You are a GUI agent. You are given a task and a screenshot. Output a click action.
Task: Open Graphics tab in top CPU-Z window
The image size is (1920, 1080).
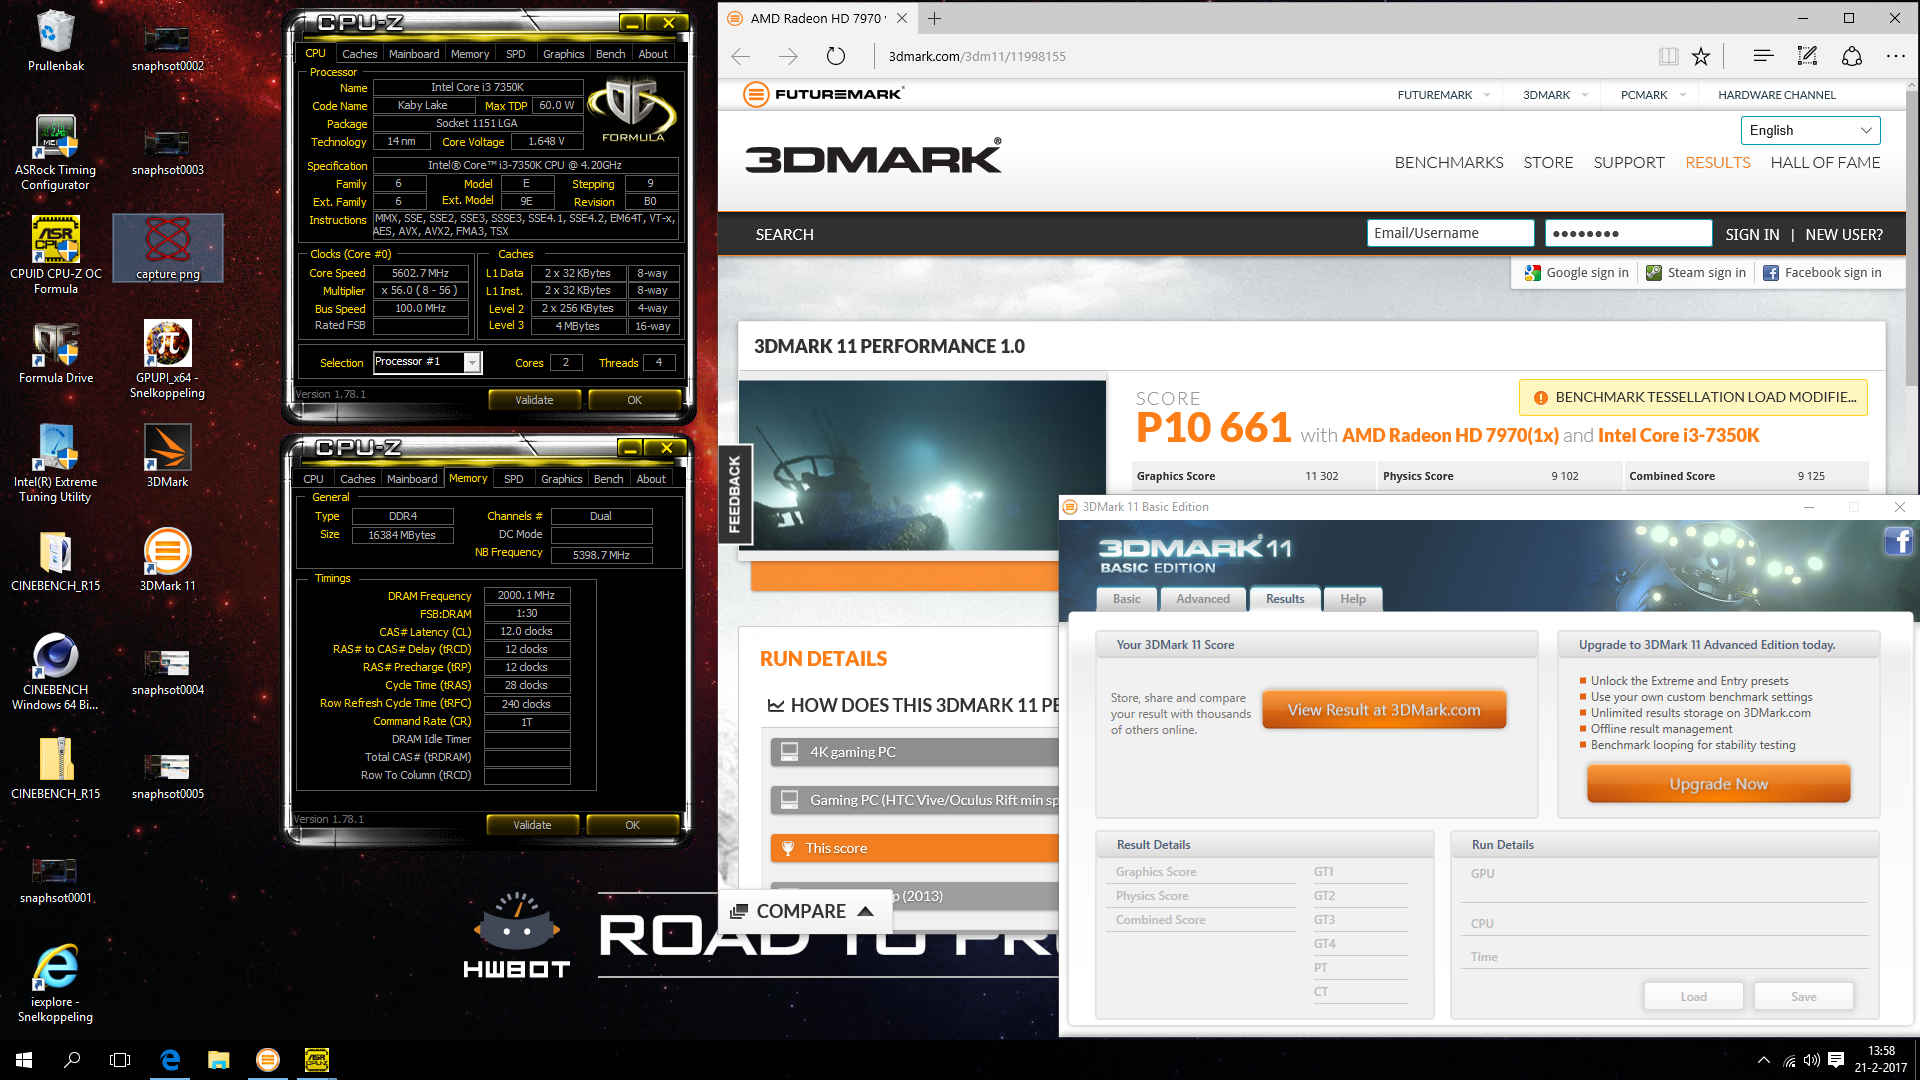(x=564, y=54)
